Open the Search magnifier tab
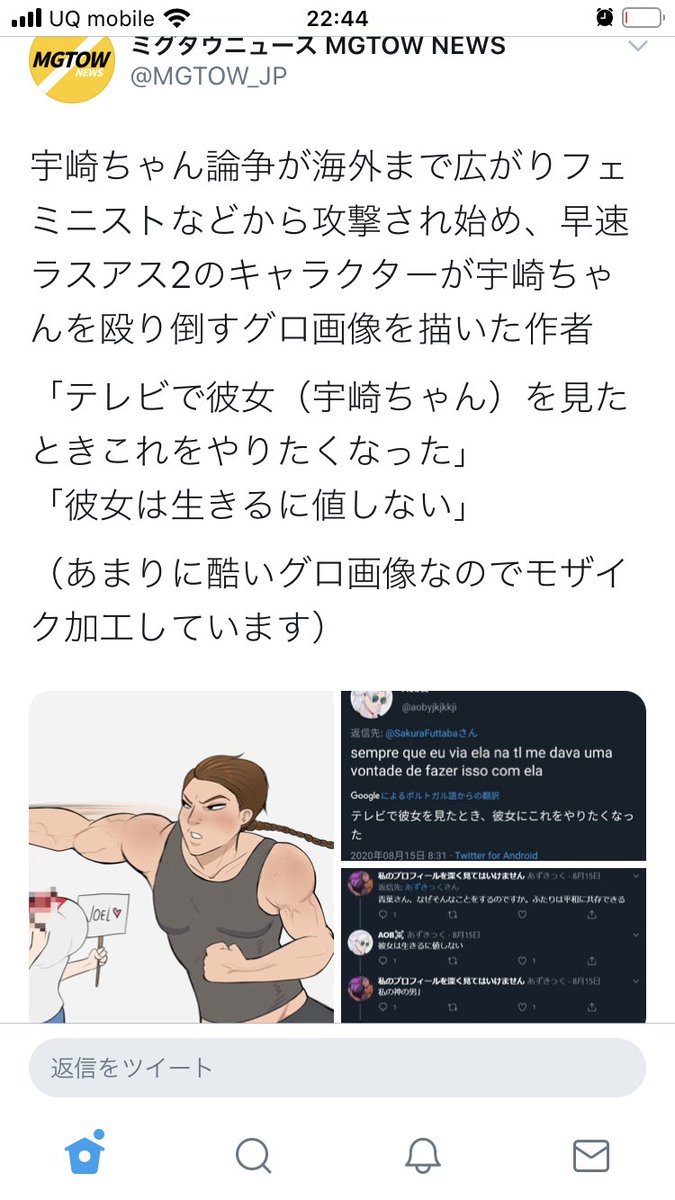This screenshot has width=675, height=1200. [x=253, y=1155]
